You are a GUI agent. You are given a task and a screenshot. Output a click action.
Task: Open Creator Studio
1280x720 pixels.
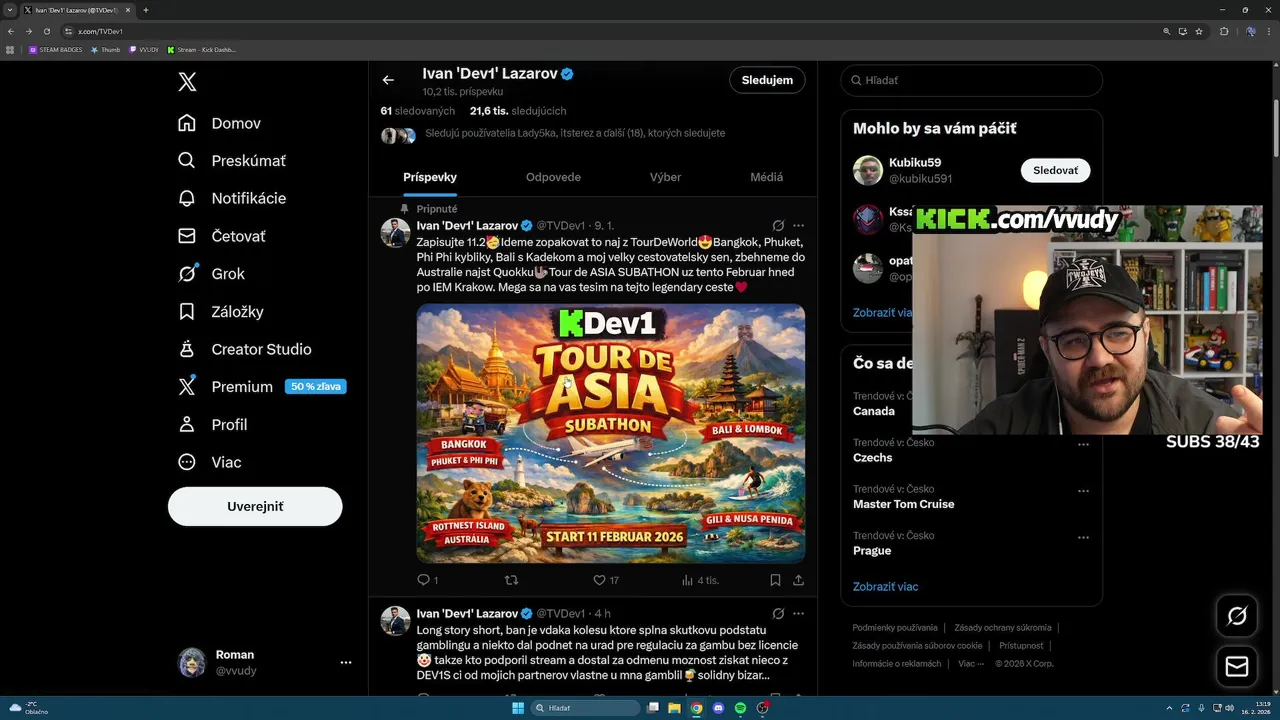point(245,349)
